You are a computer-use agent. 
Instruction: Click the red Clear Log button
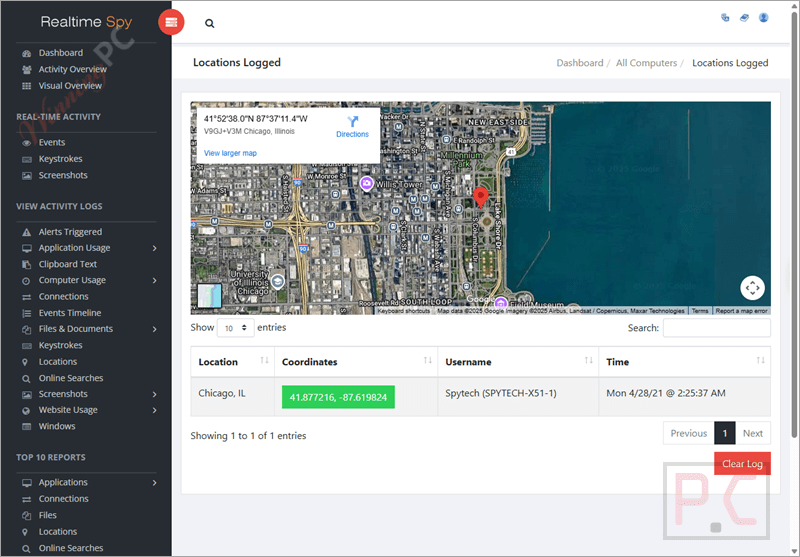pos(742,464)
